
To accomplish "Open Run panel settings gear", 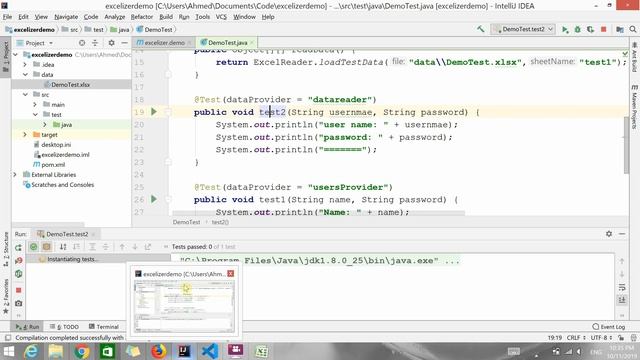I will coord(609,234).
